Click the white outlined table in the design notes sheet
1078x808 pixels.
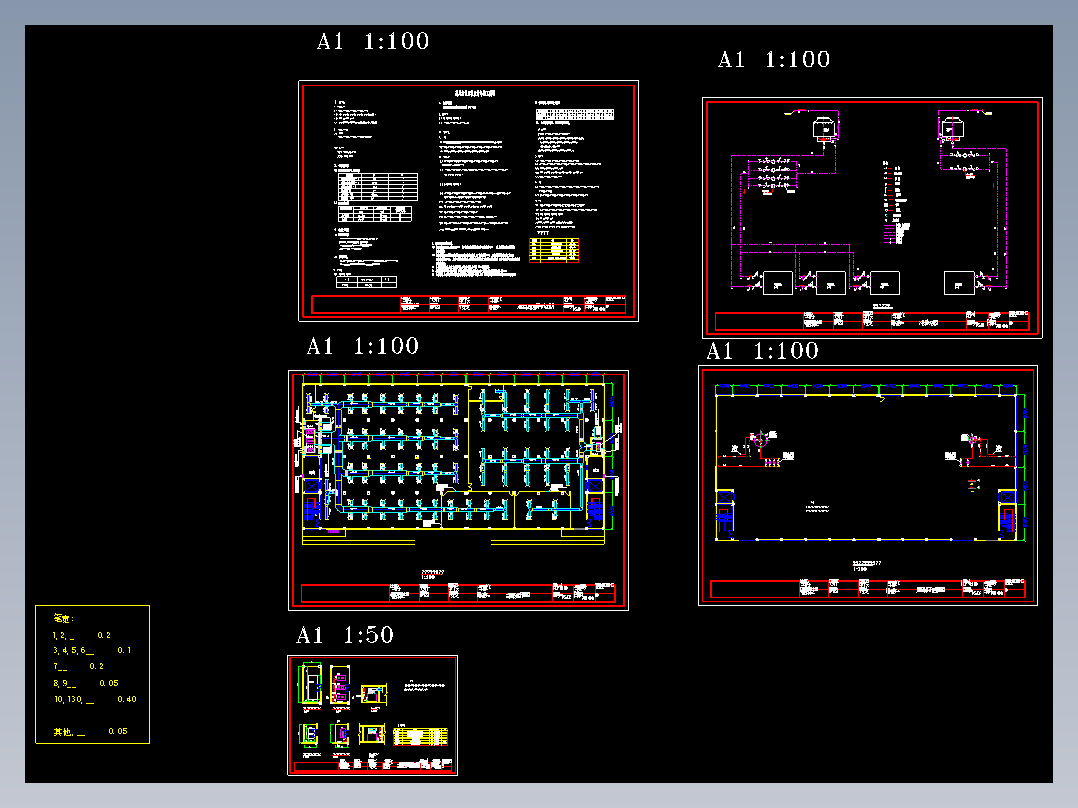point(377,186)
